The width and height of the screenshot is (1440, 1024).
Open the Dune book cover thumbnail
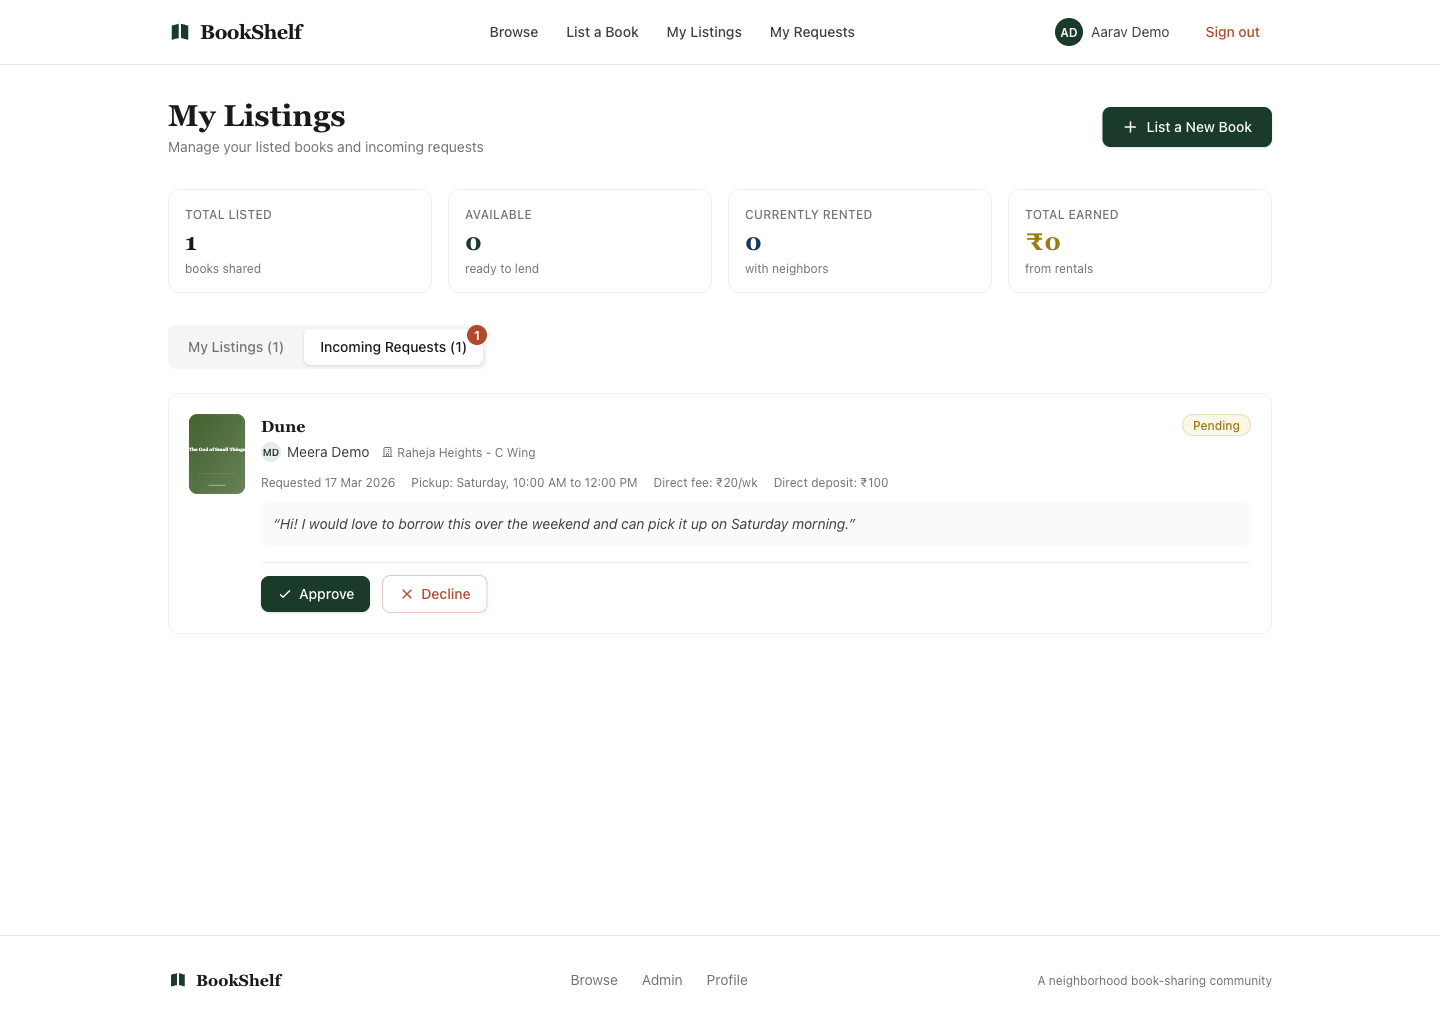tap(217, 454)
